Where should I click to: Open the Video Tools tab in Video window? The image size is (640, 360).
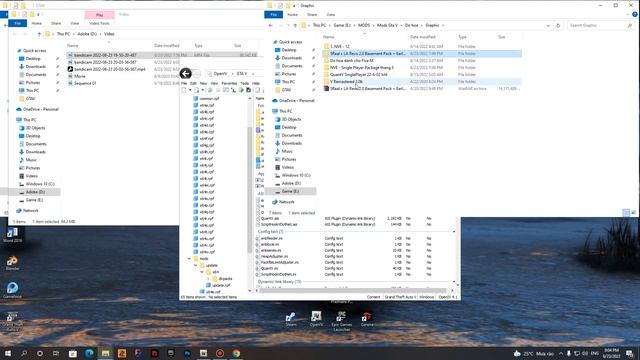click(99, 23)
